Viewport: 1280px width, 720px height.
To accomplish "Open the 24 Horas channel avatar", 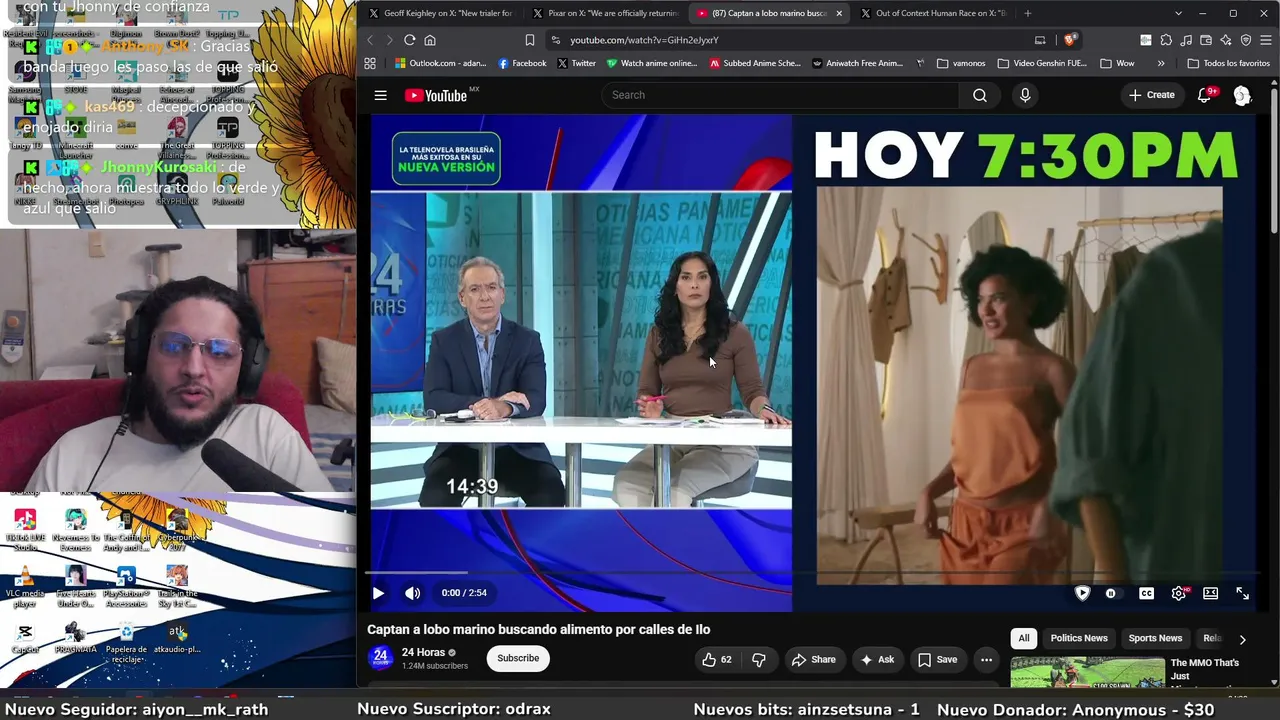I will point(381,657).
